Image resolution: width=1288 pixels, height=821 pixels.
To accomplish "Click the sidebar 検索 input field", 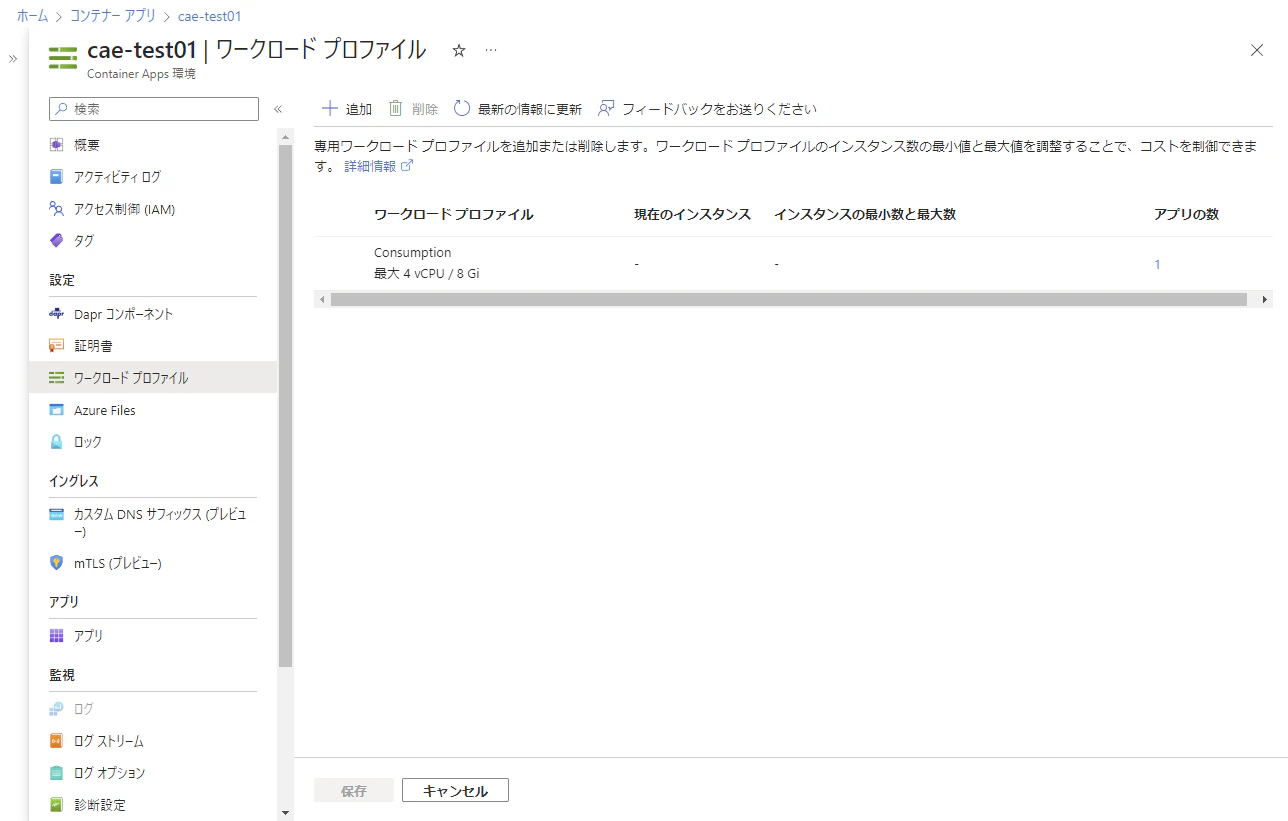I will click(154, 109).
